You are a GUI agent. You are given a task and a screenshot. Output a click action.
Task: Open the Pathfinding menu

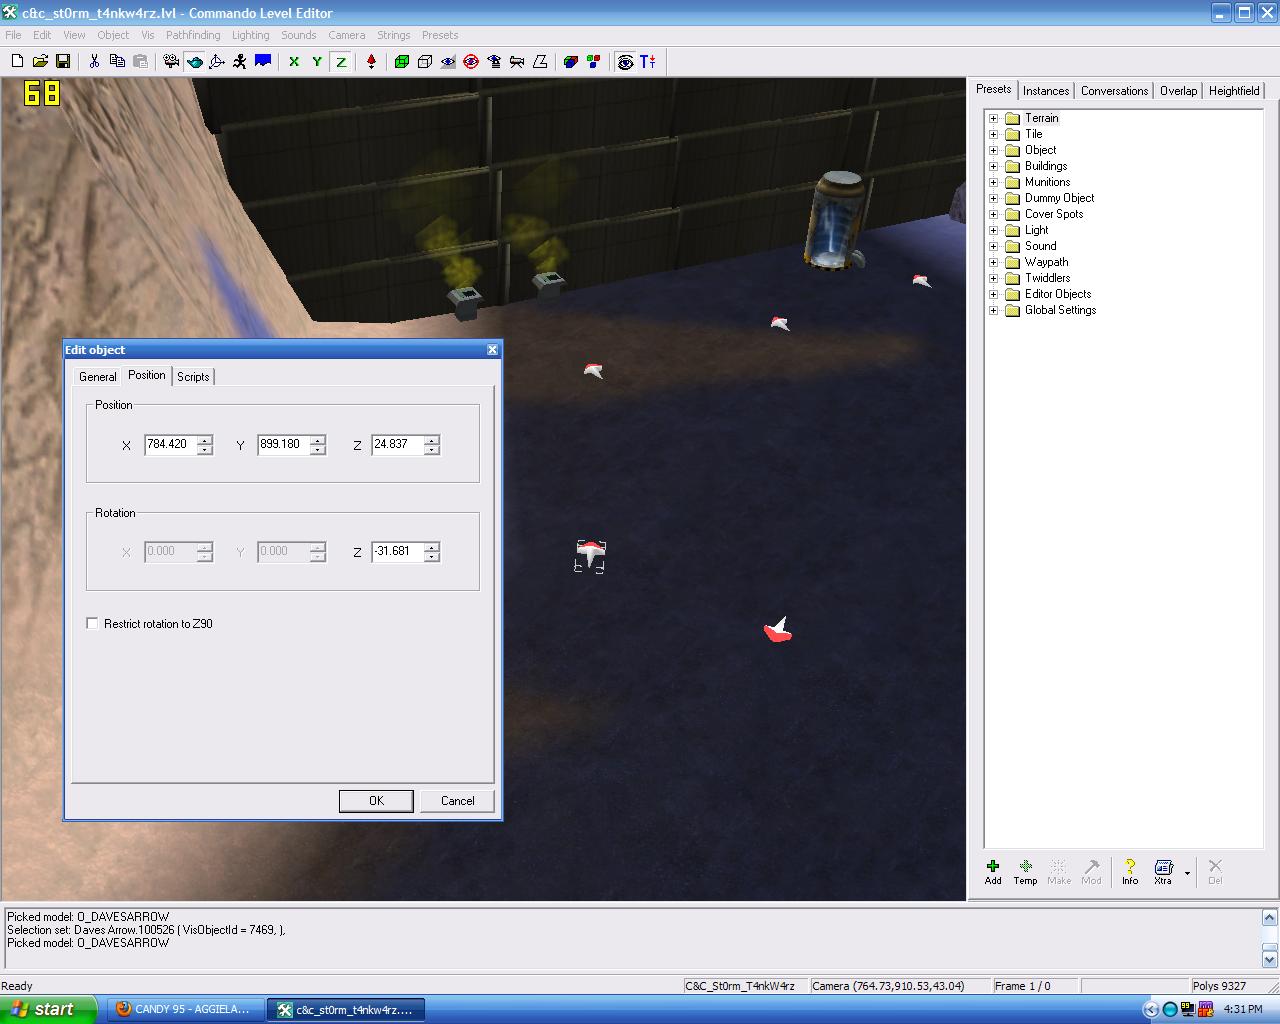pos(193,35)
